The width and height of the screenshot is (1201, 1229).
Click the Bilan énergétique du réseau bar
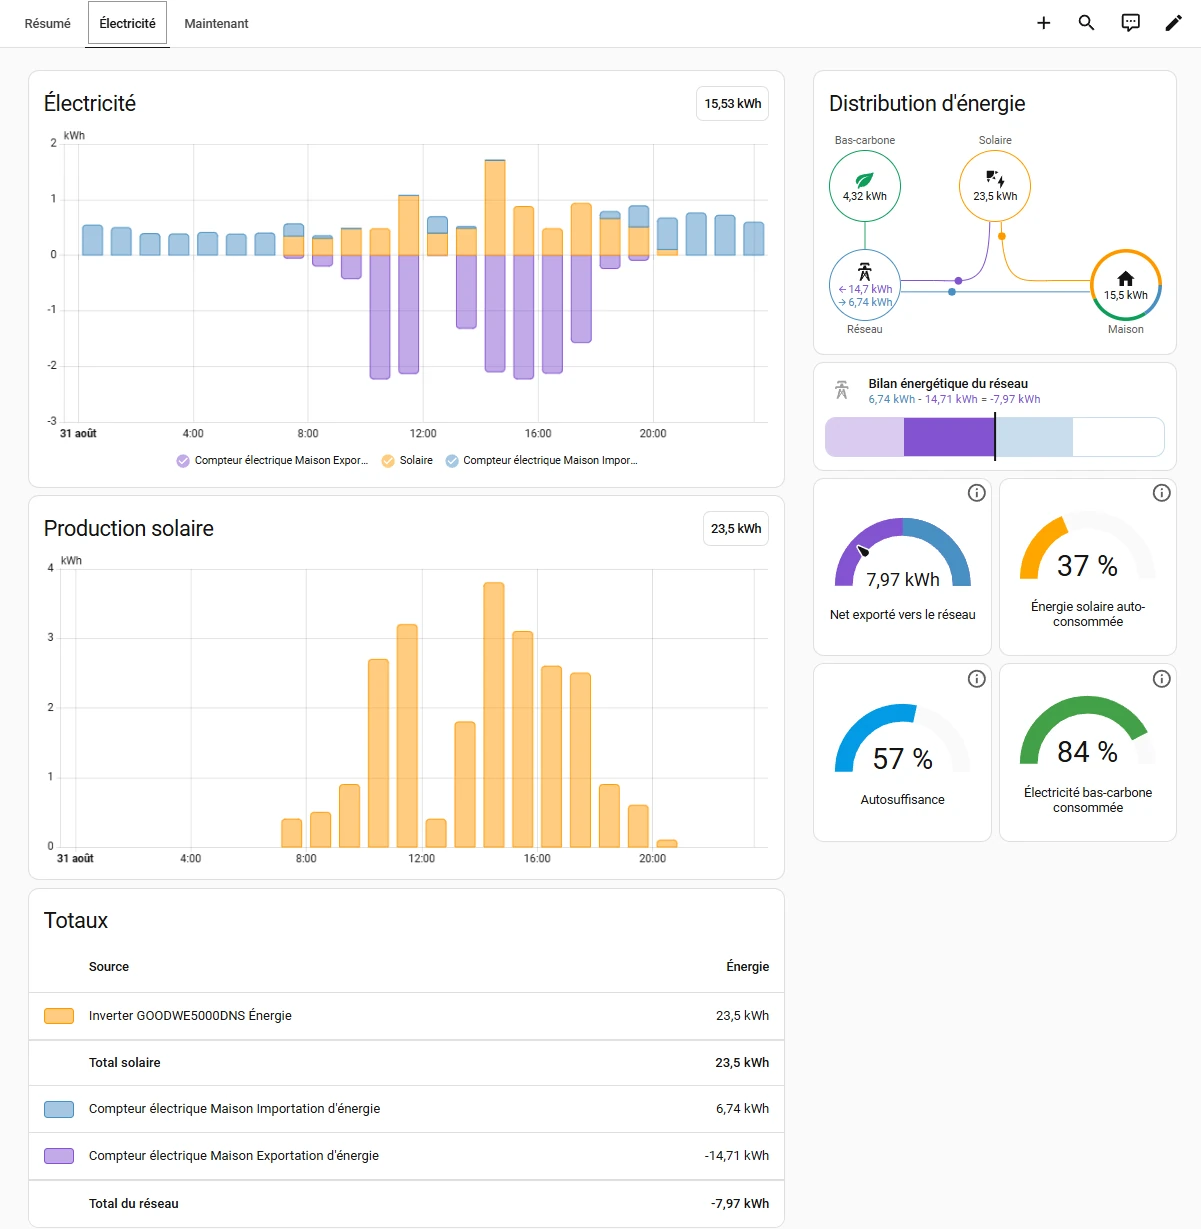pos(994,438)
